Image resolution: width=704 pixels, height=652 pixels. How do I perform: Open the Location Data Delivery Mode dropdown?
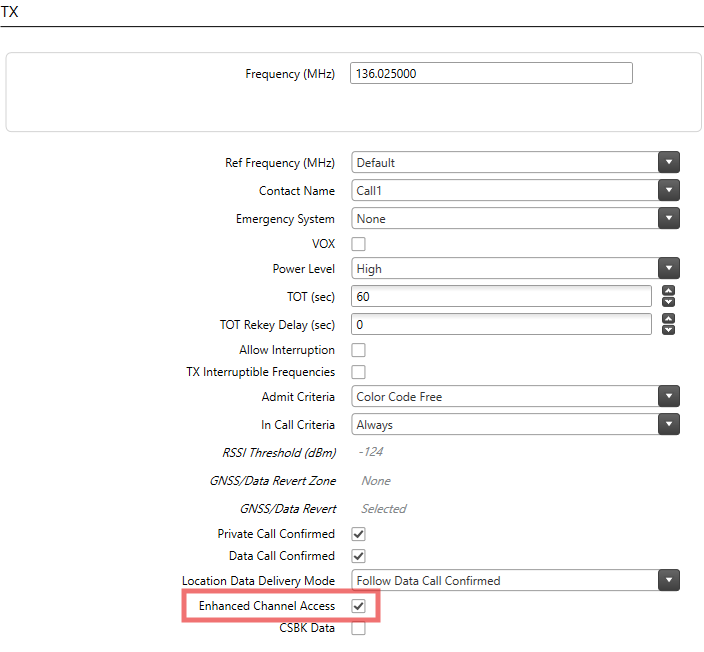669,581
